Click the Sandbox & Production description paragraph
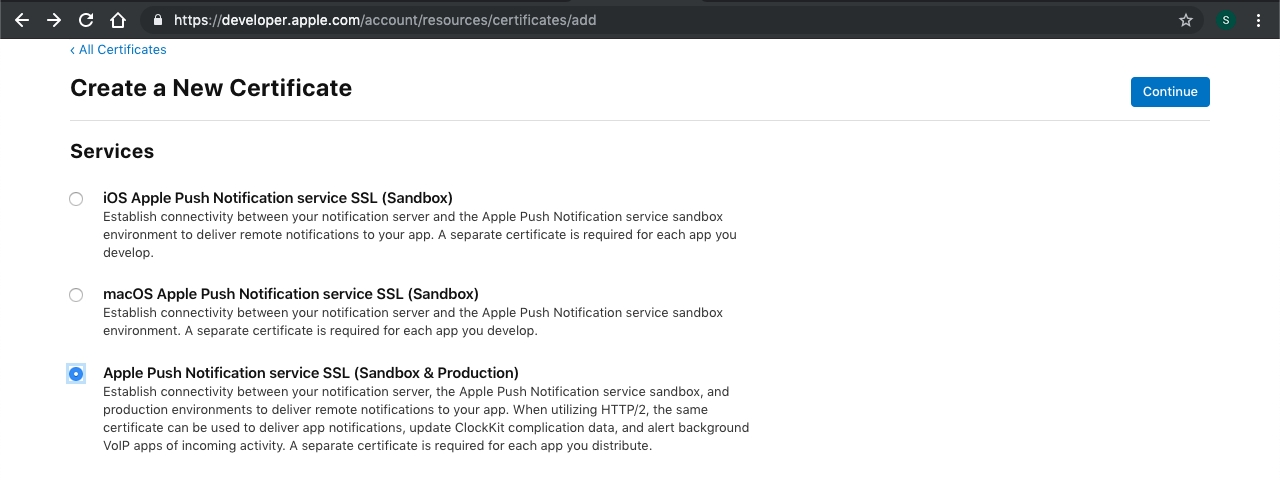 (x=426, y=419)
